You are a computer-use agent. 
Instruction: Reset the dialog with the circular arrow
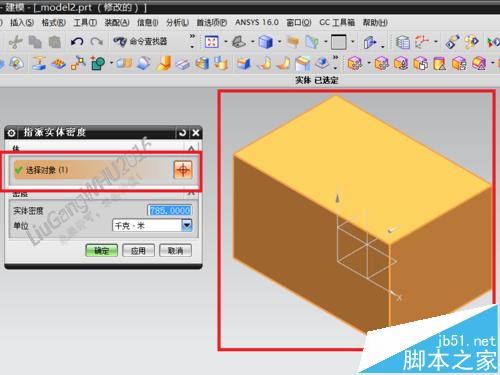pyautogui.click(x=182, y=133)
